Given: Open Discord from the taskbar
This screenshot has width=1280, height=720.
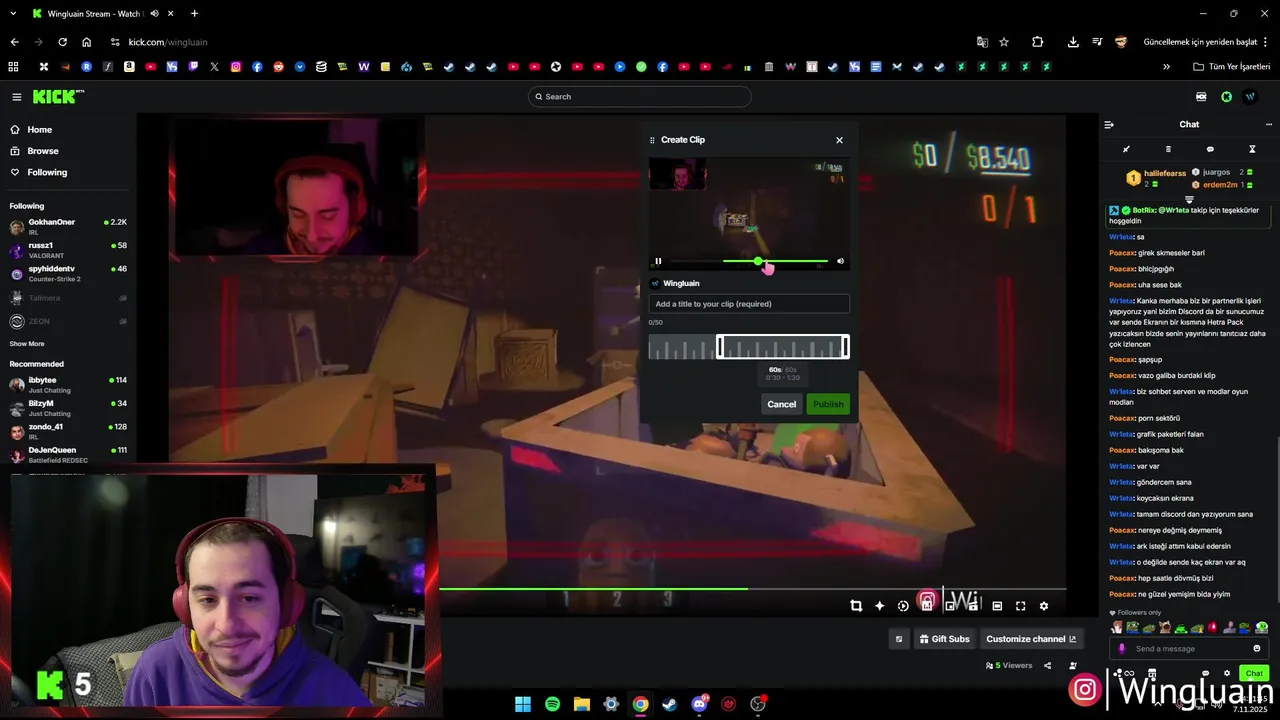Looking at the screenshot, I should [x=699, y=704].
